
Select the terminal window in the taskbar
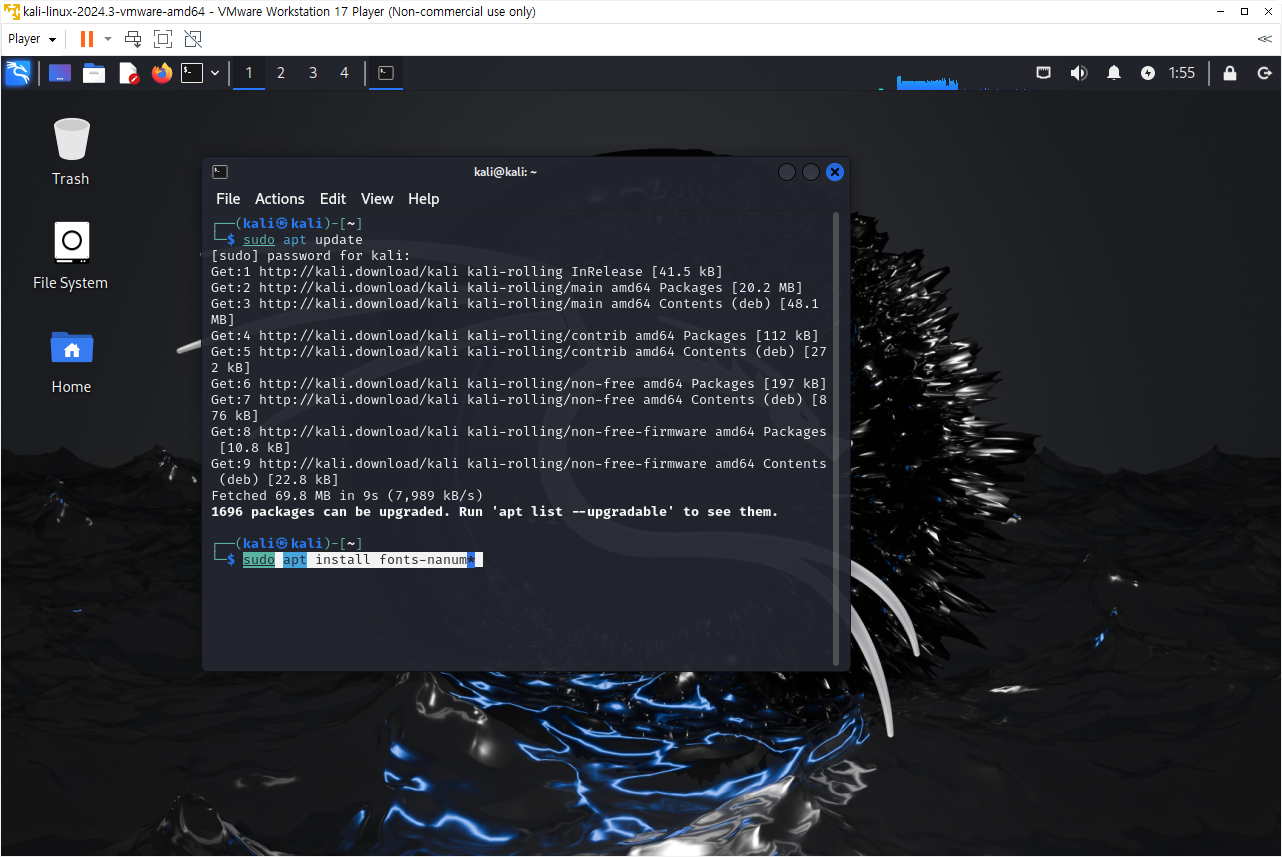point(386,73)
